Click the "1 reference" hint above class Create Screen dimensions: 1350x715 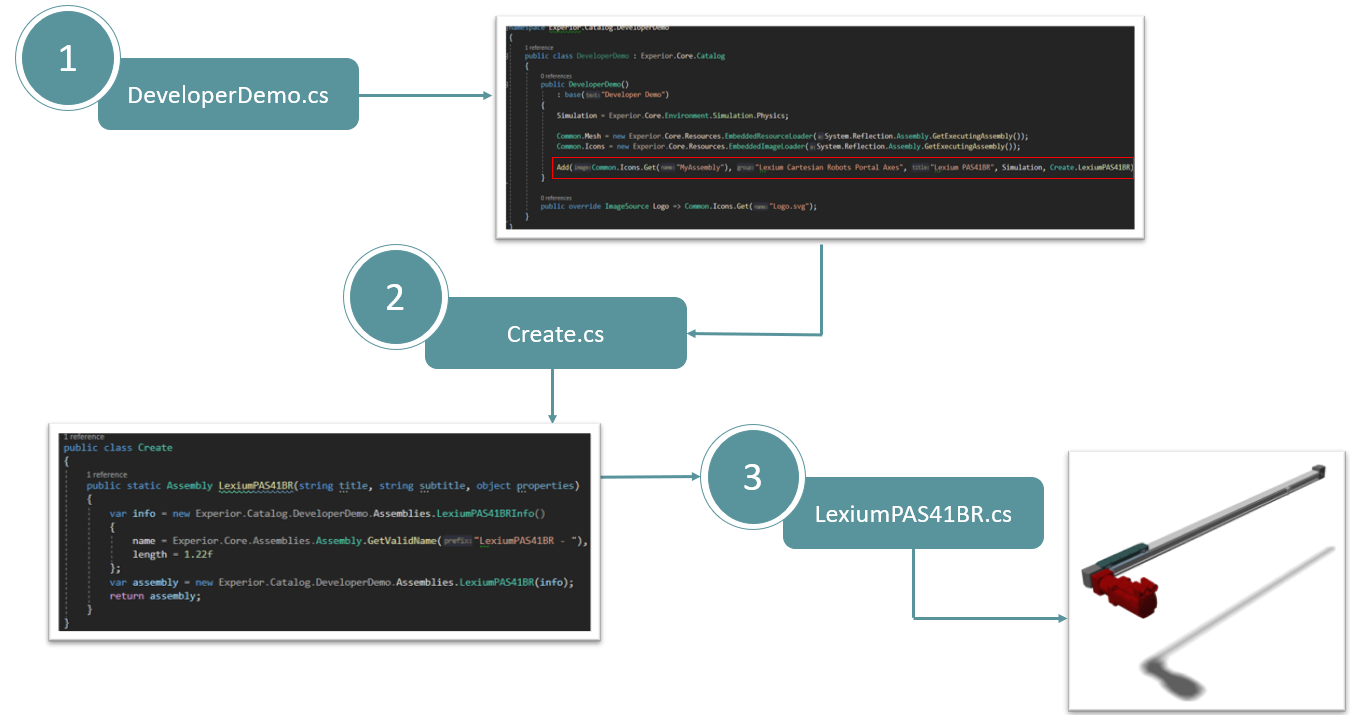(x=83, y=437)
